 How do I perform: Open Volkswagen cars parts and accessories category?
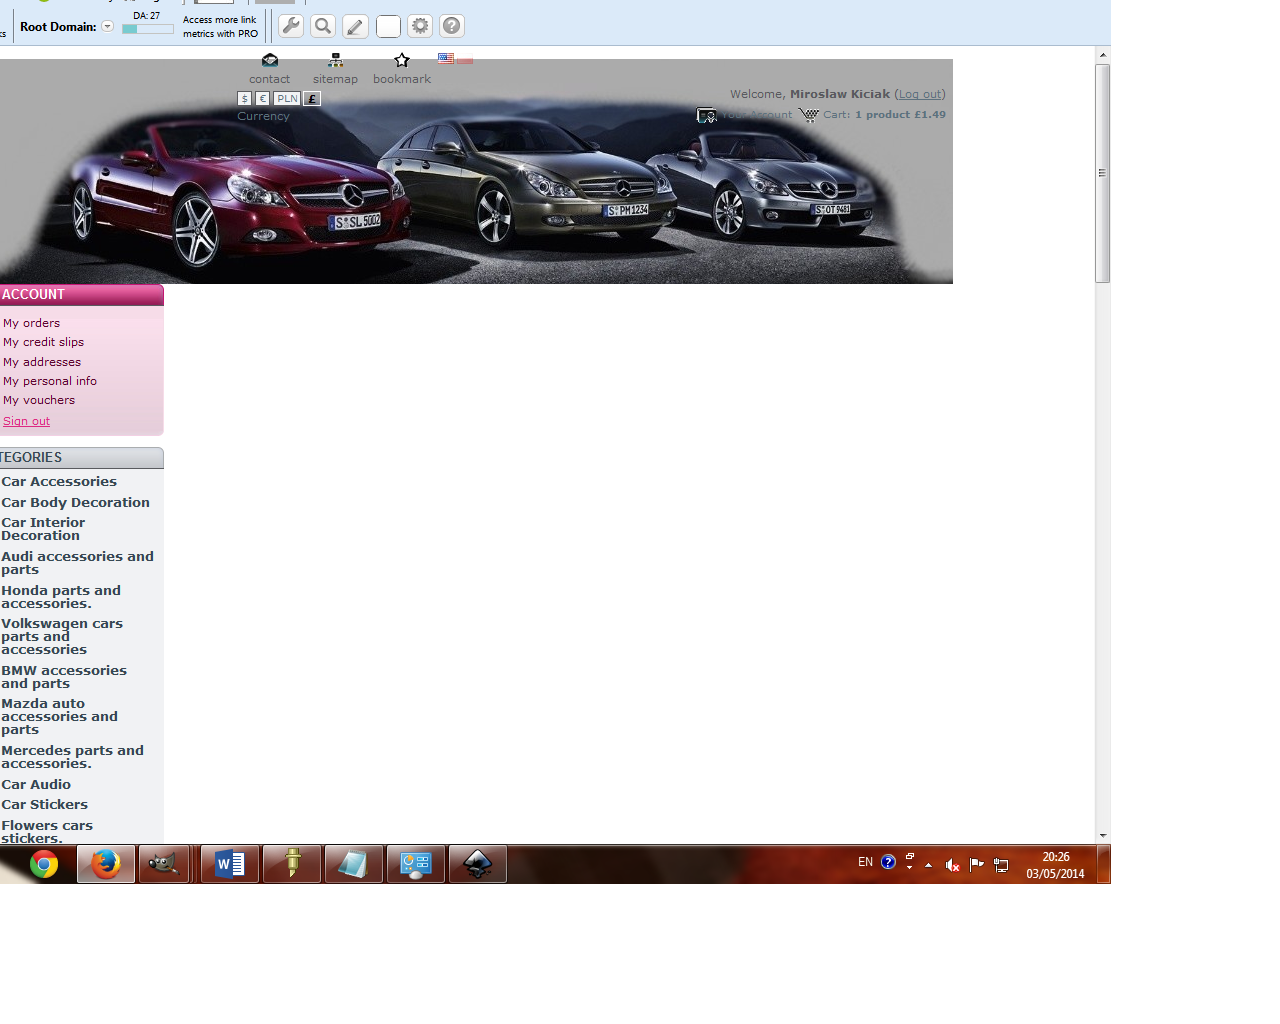coord(62,637)
